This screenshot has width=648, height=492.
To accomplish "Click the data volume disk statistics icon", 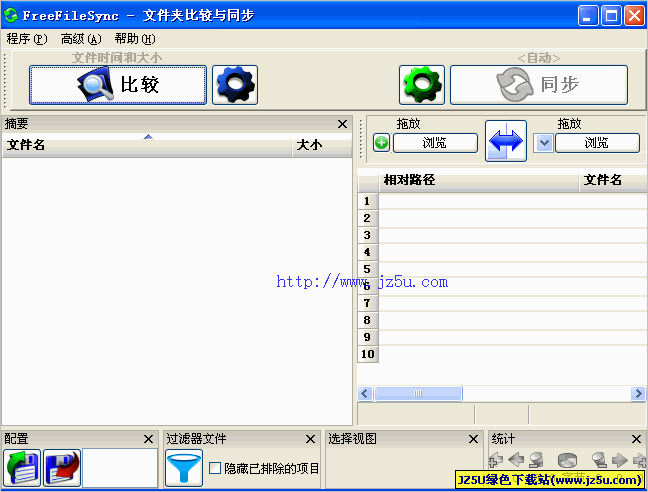I will (567, 460).
